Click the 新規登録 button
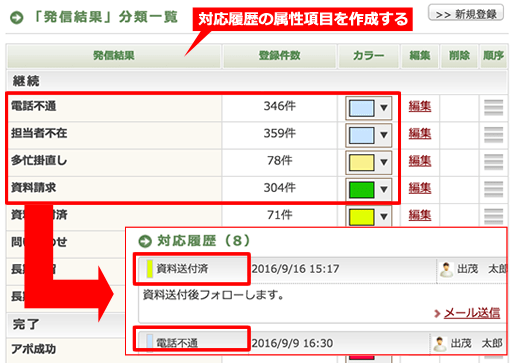 point(466,13)
